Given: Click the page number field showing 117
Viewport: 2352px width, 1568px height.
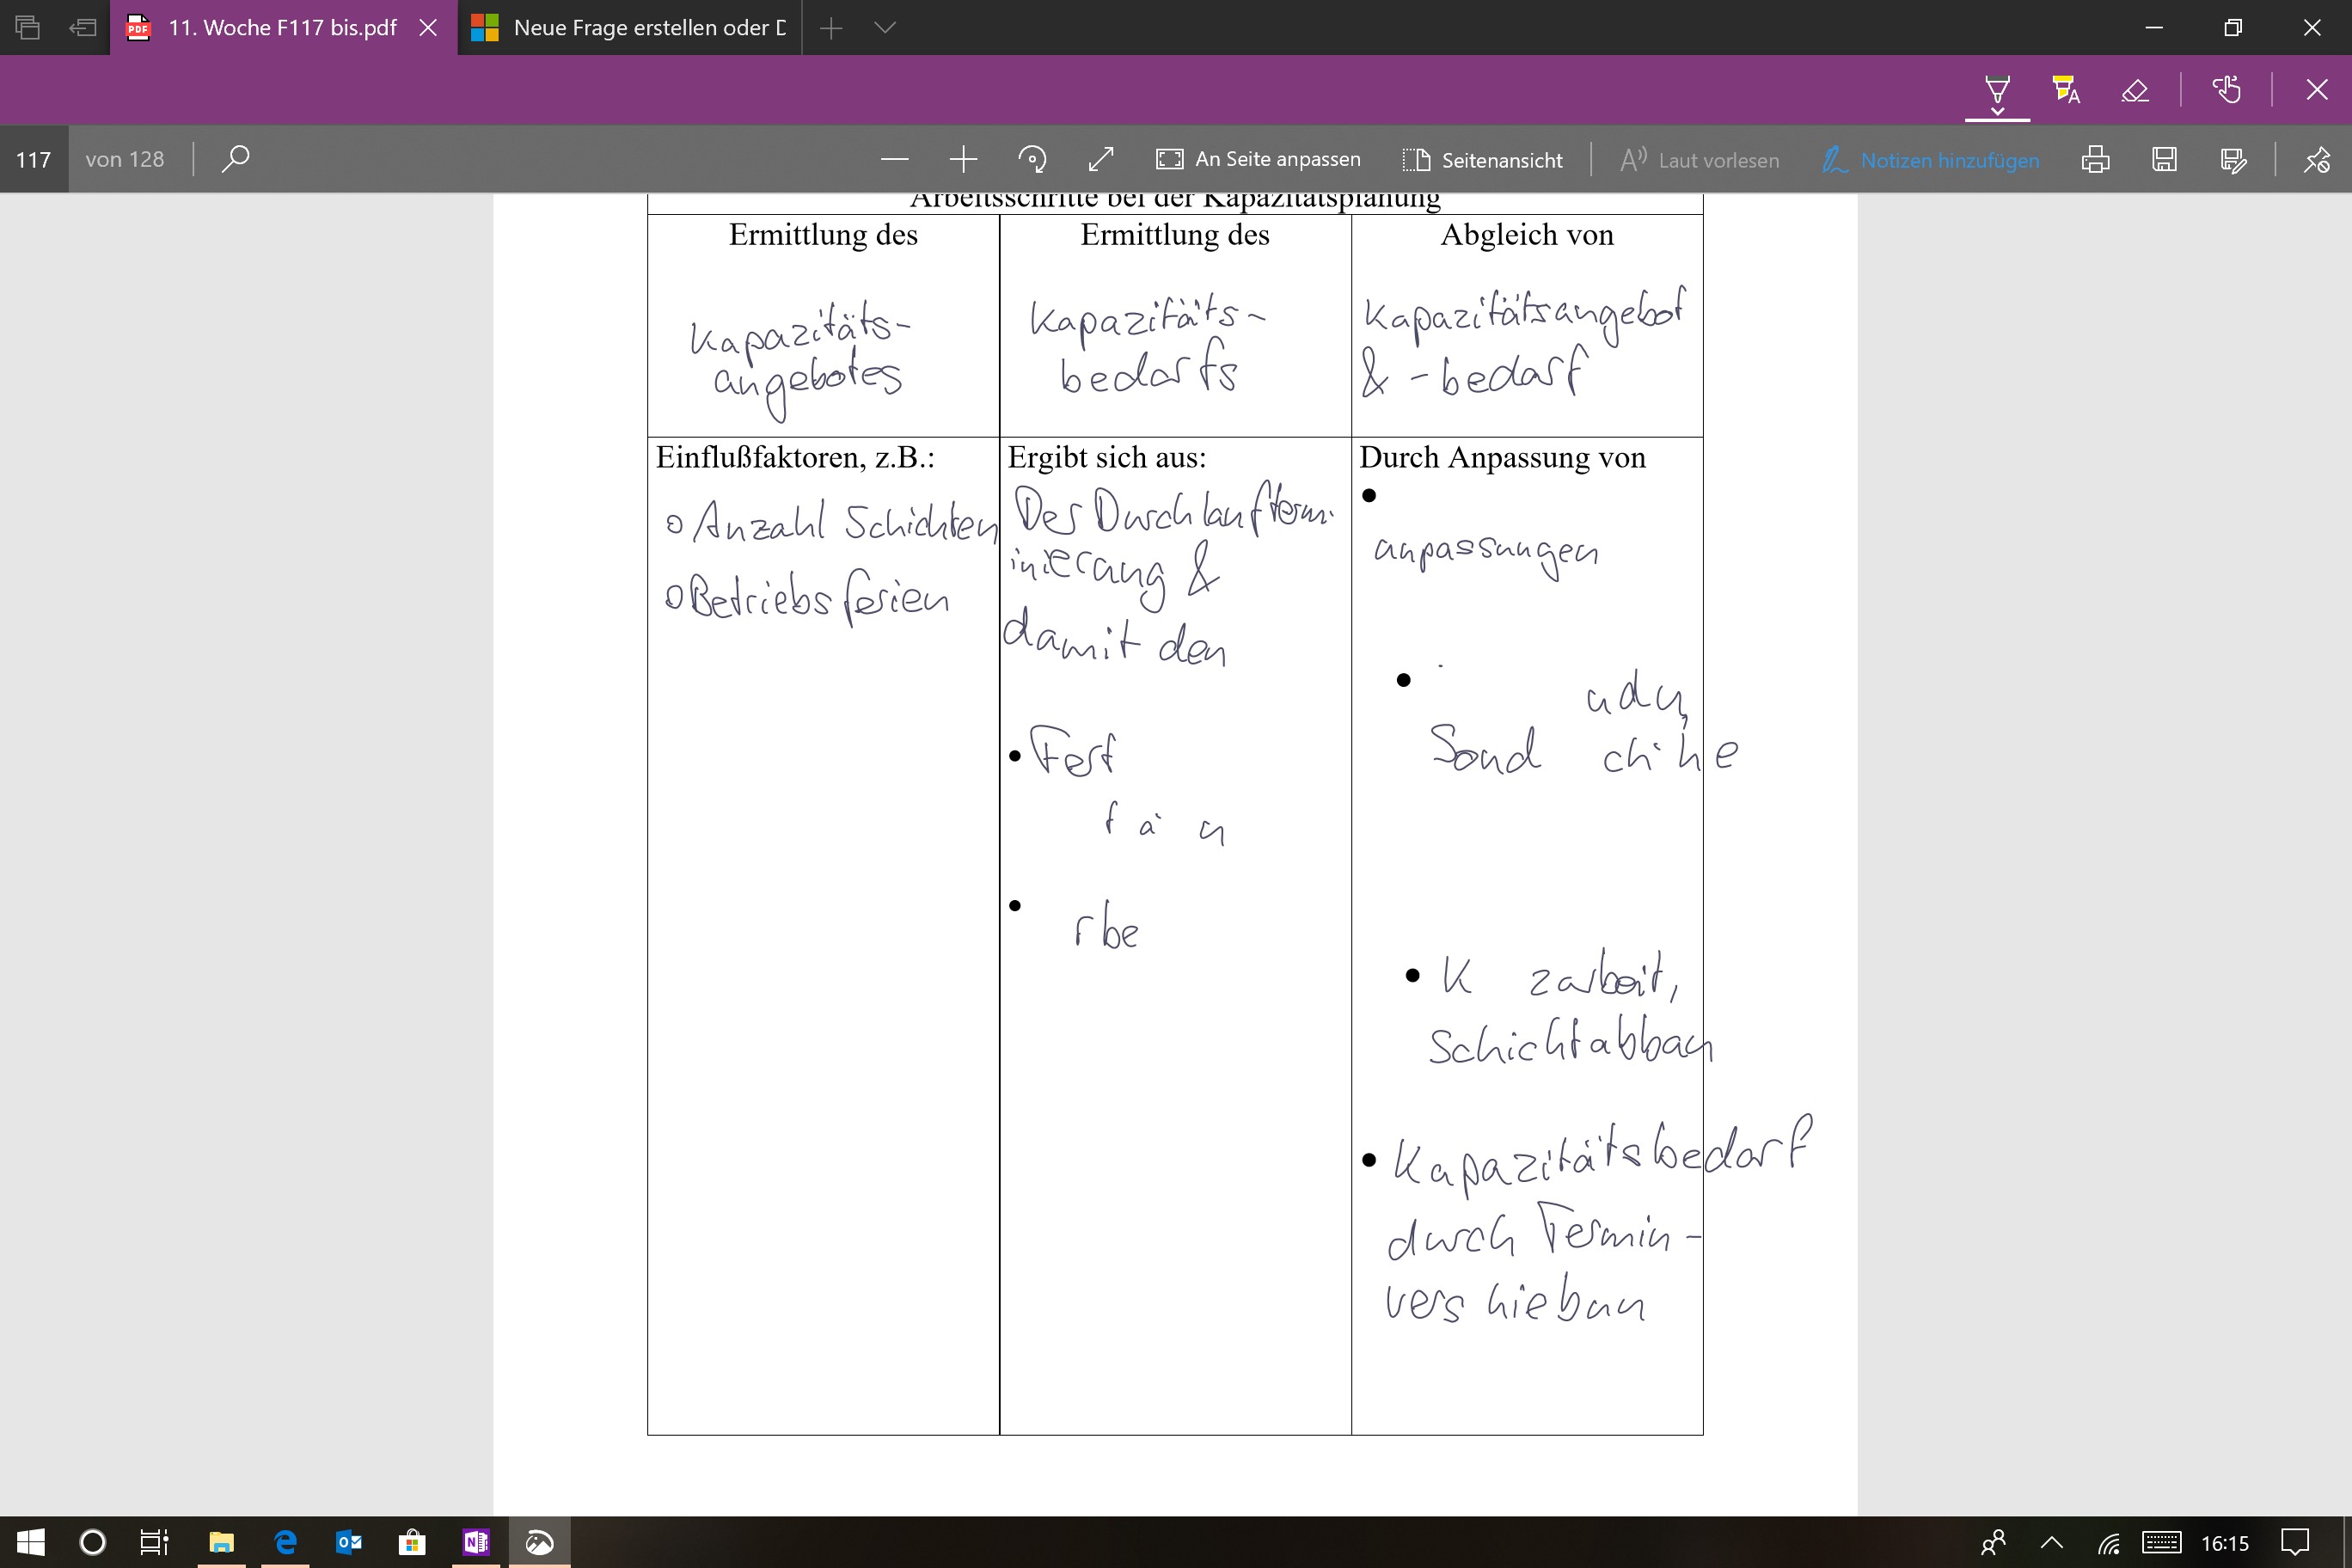Looking at the screenshot, I should pos(34,159).
